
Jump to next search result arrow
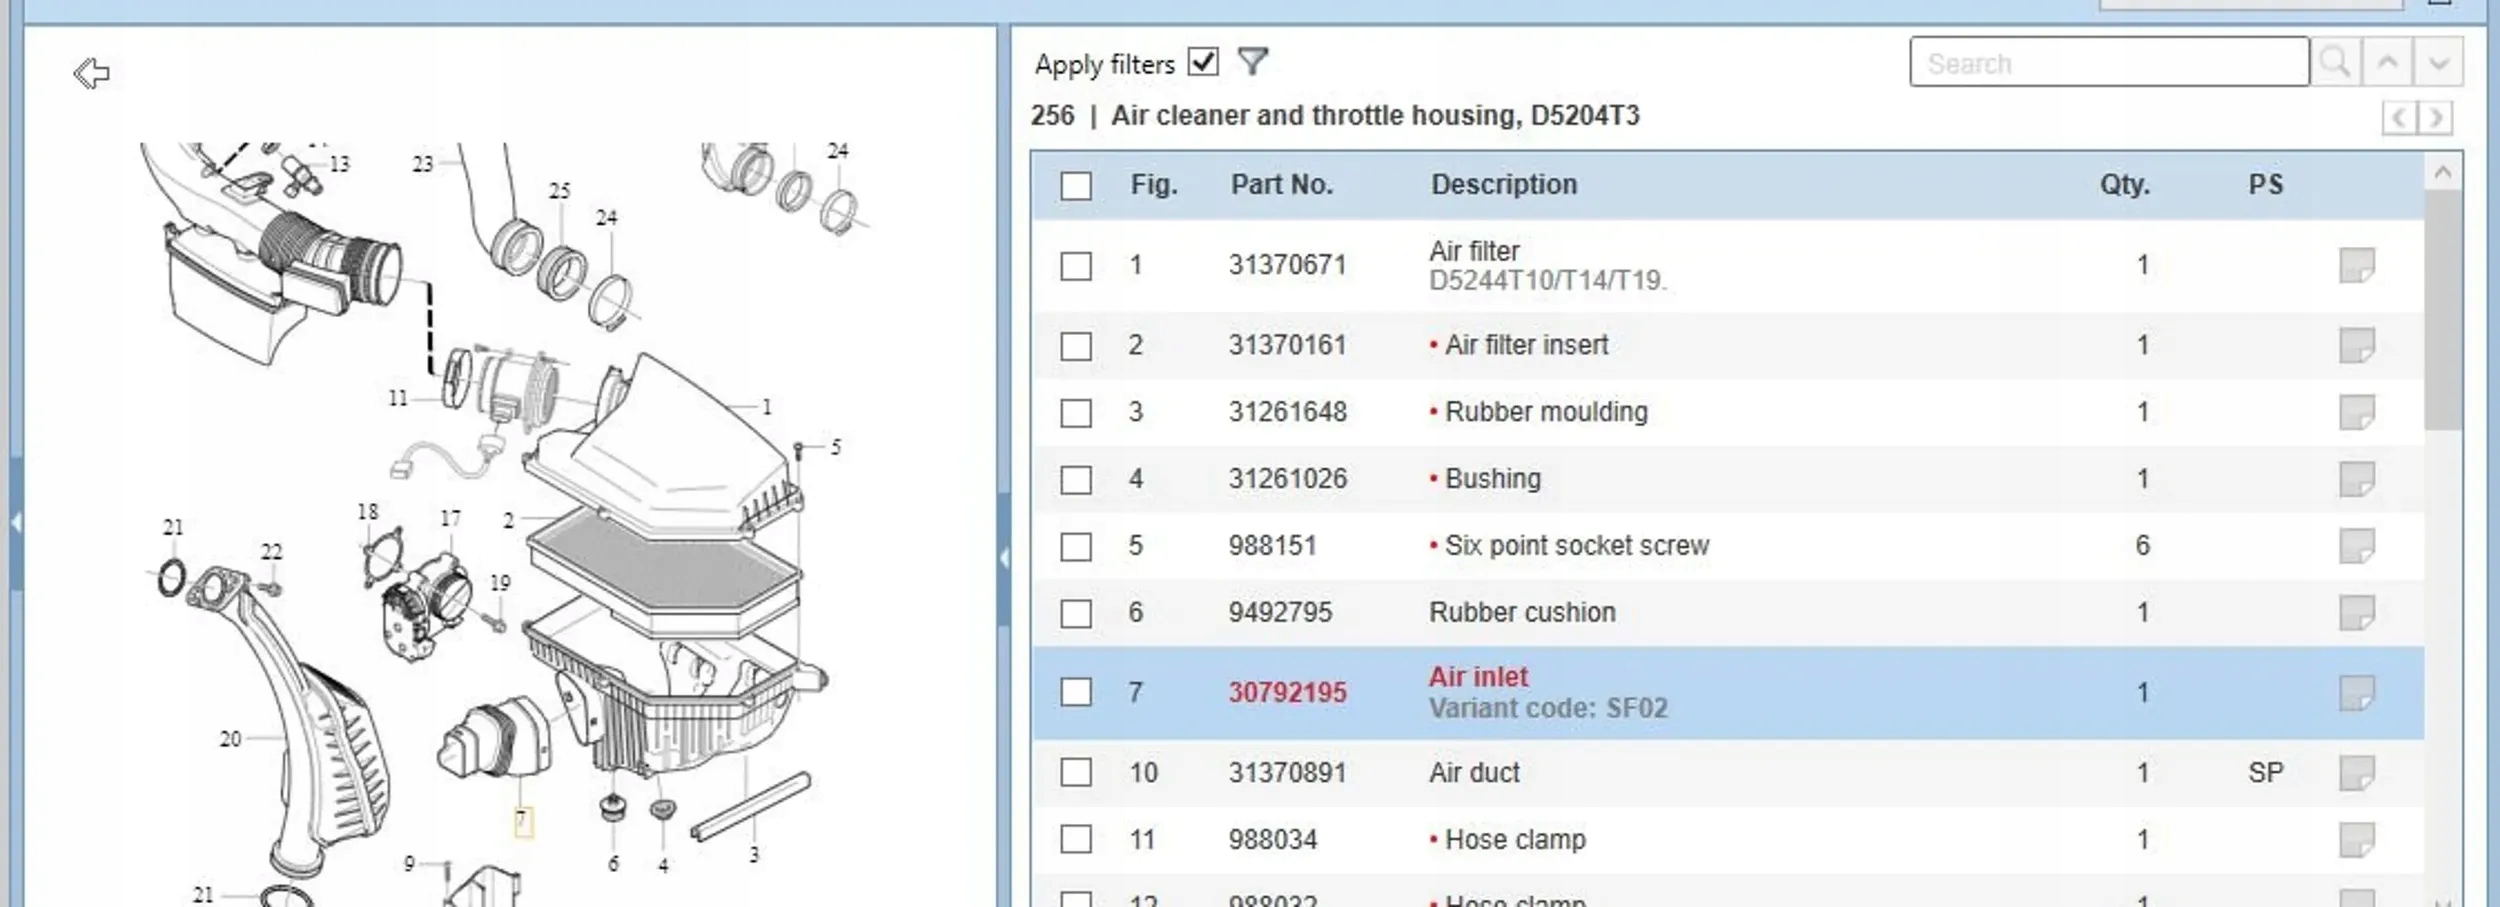pyautogui.click(x=2438, y=63)
